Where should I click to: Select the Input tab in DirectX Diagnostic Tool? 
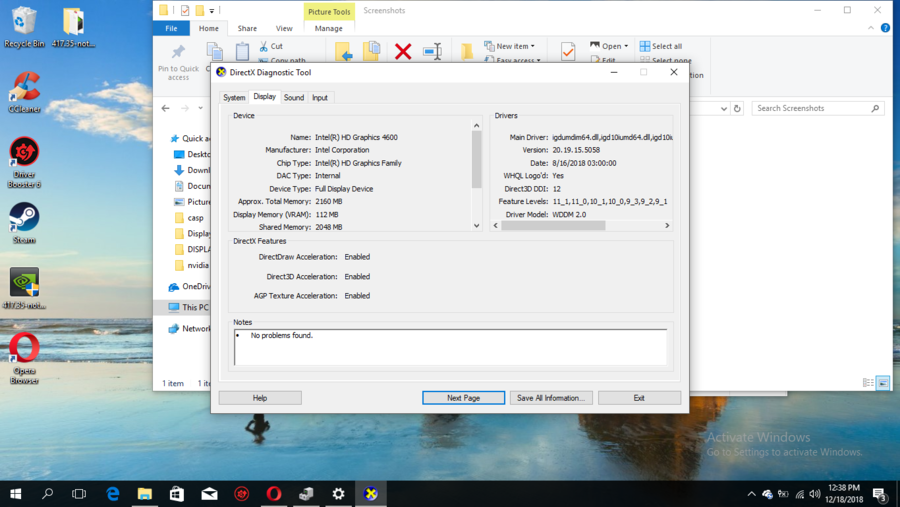(320, 98)
